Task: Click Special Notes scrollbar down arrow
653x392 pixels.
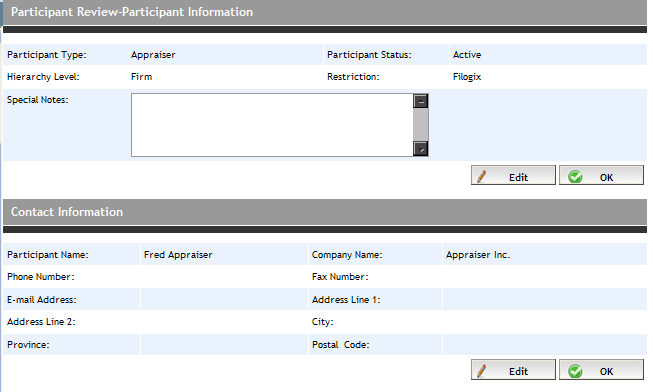Action: 421,149
